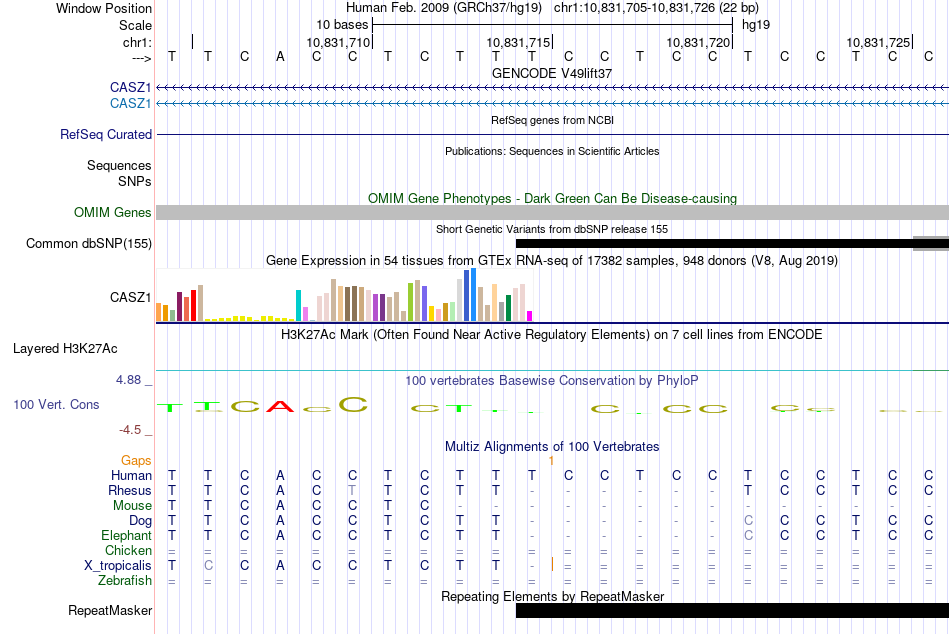The image size is (950, 634).
Task: Select the SNPs track label
Action: coord(135,181)
